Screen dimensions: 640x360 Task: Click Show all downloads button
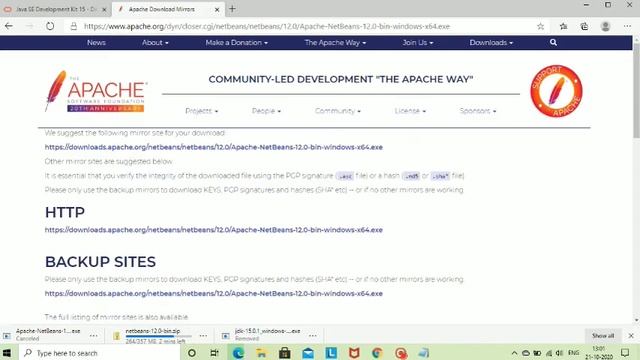[603, 336]
